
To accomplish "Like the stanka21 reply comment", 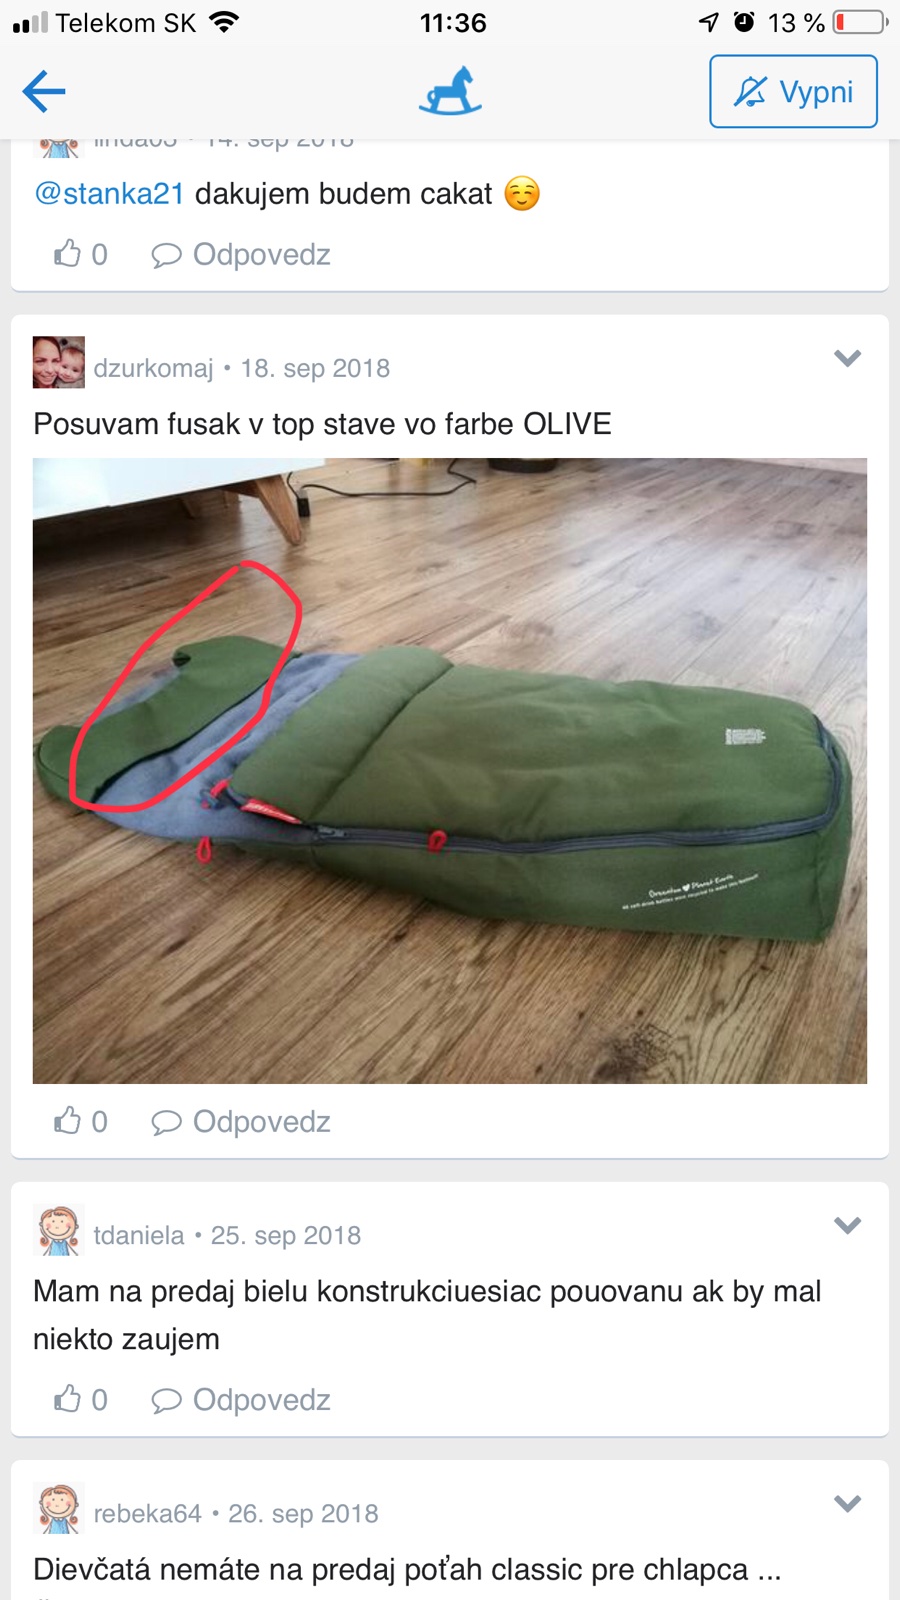I will point(80,254).
